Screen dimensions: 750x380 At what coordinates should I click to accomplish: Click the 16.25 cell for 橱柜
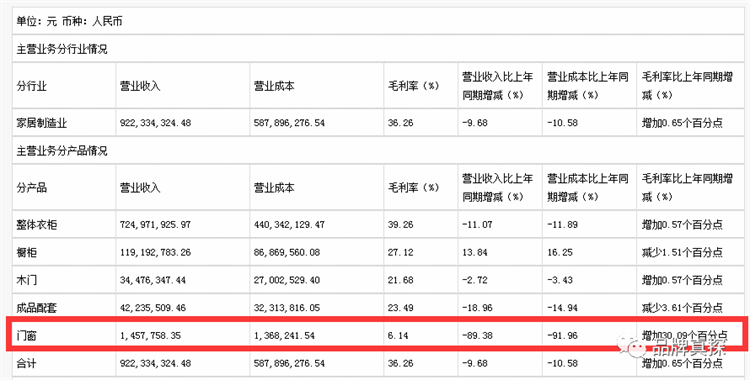tap(560, 252)
